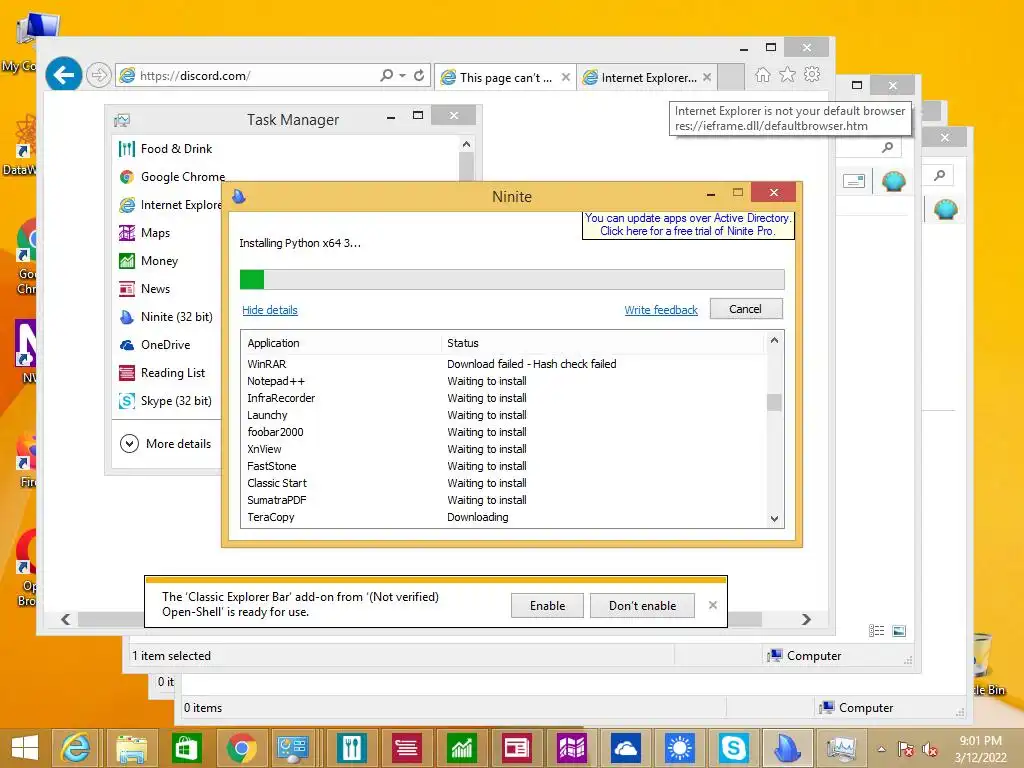Image resolution: width=1024 pixels, height=768 pixels.
Task: Close the 'This page can't…' tab
Action: click(566, 77)
